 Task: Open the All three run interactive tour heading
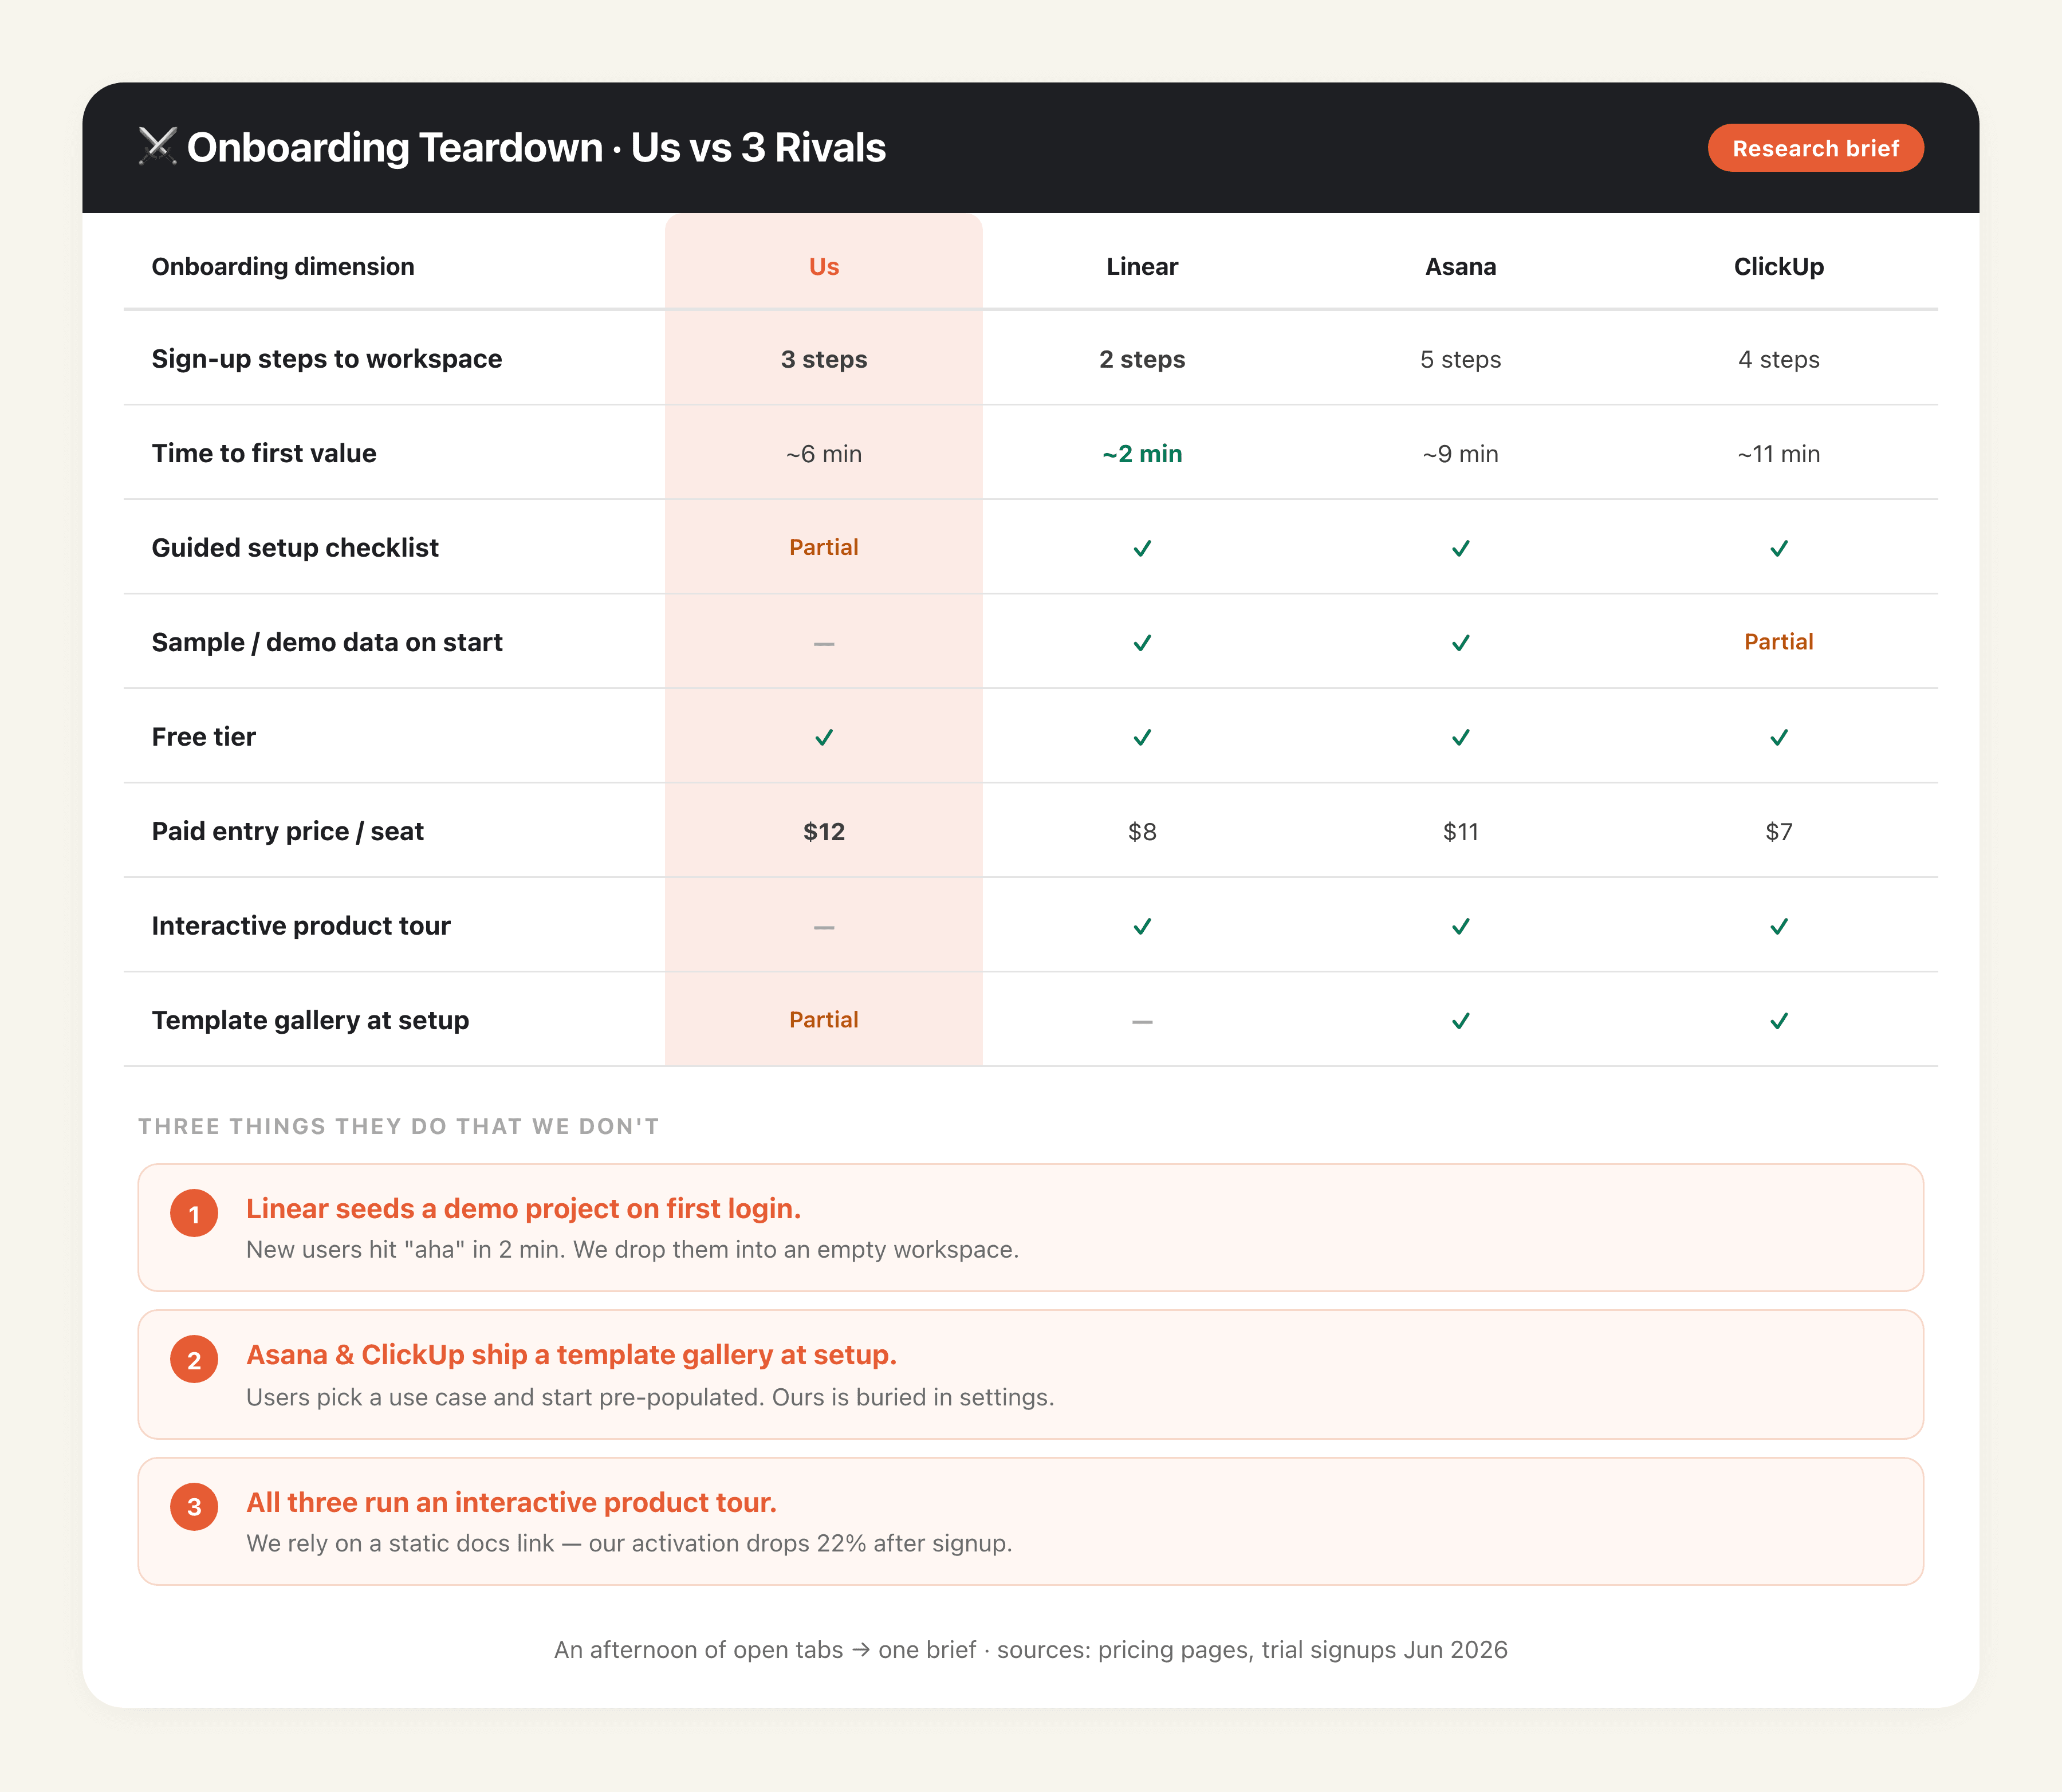coord(511,1502)
